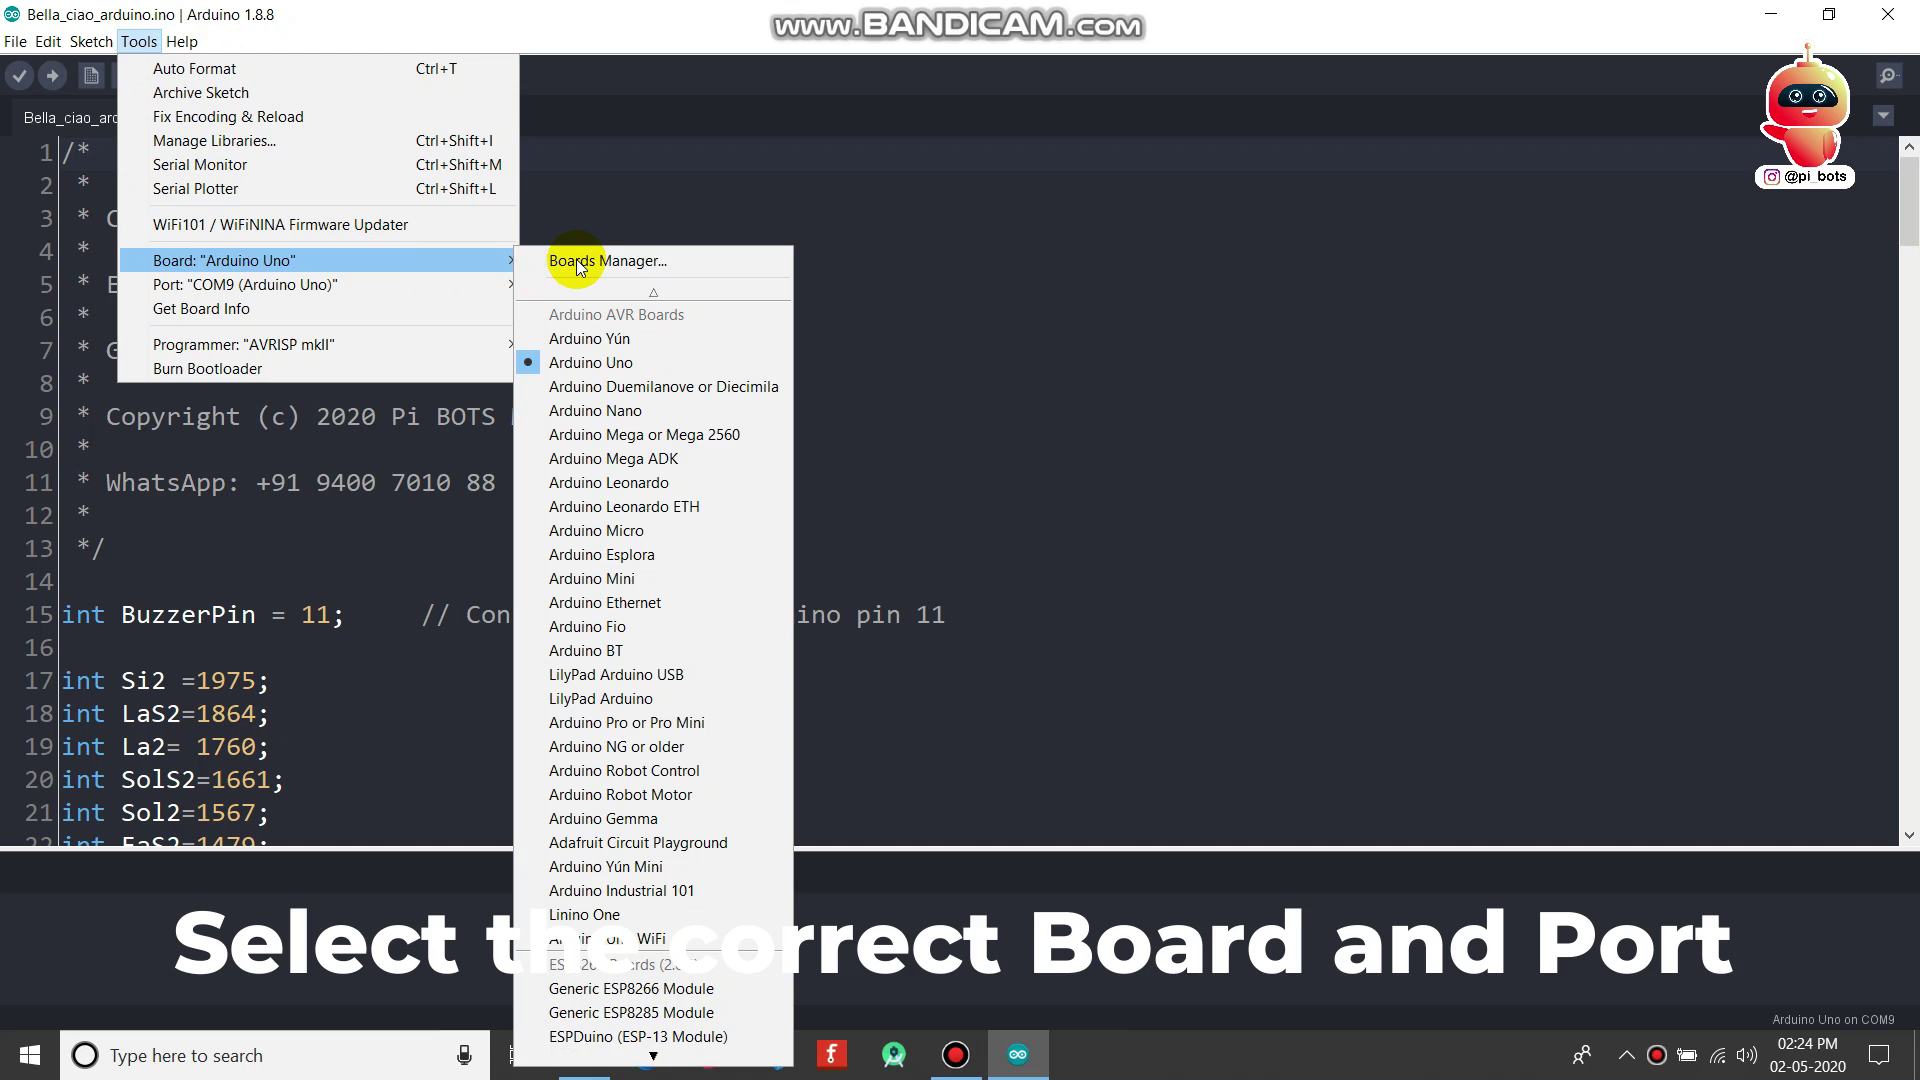Choose Arduino Robot Control board
Image resolution: width=1920 pixels, height=1080 pixels.
(653, 771)
